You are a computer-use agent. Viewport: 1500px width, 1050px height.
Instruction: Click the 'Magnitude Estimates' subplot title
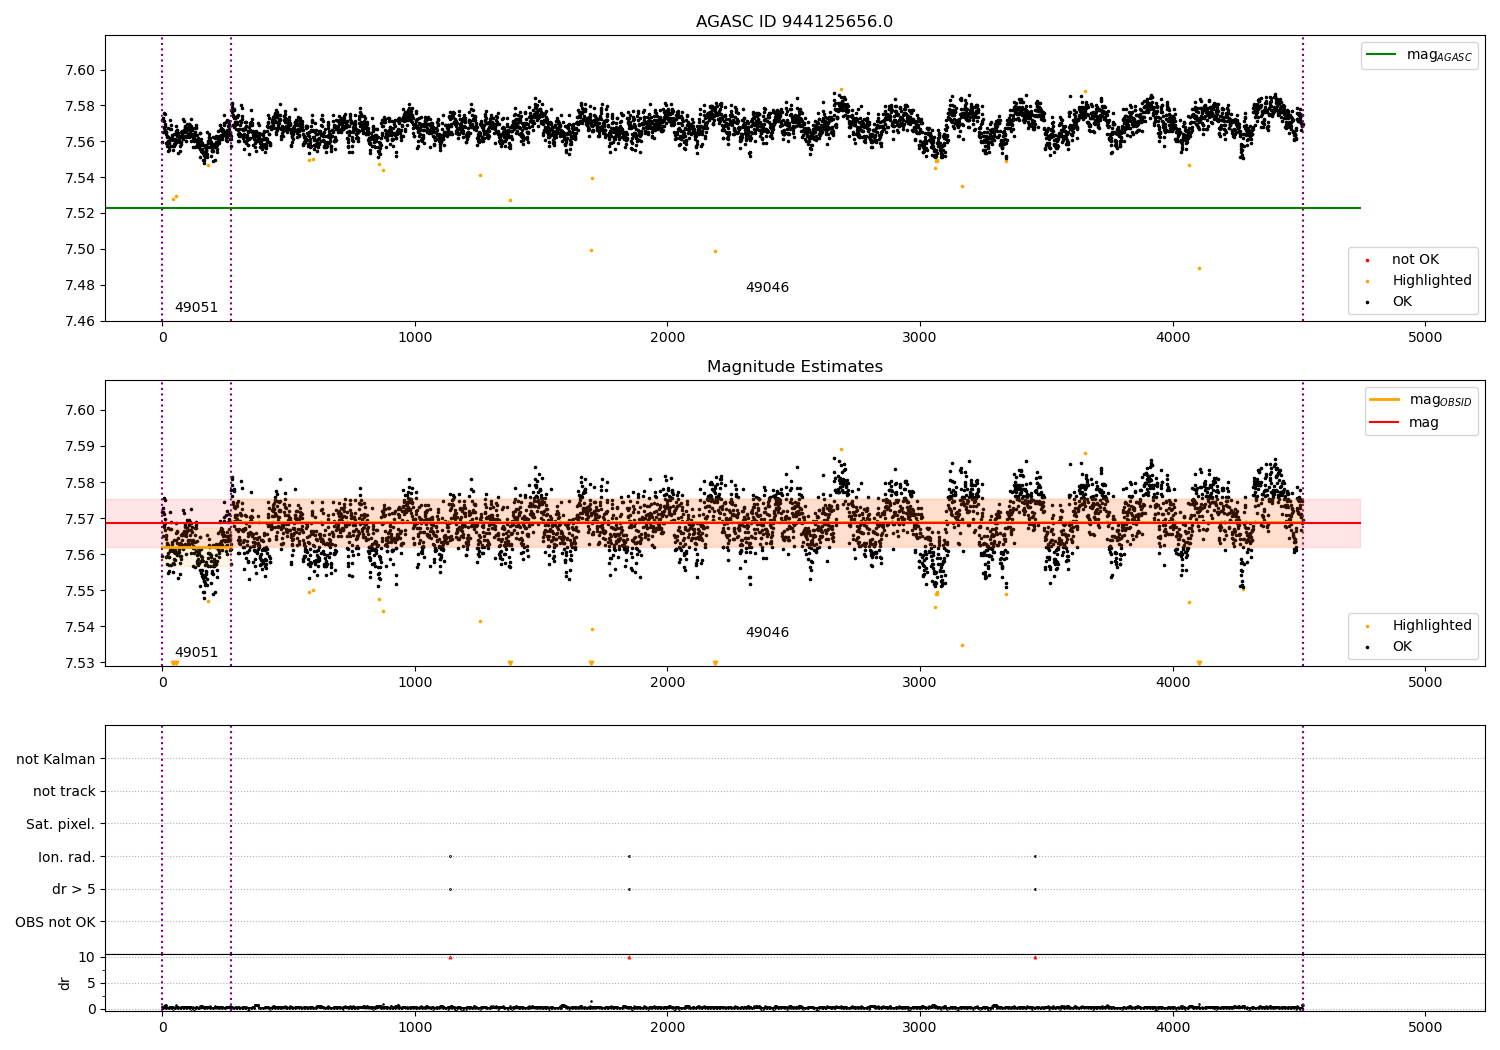(x=794, y=367)
